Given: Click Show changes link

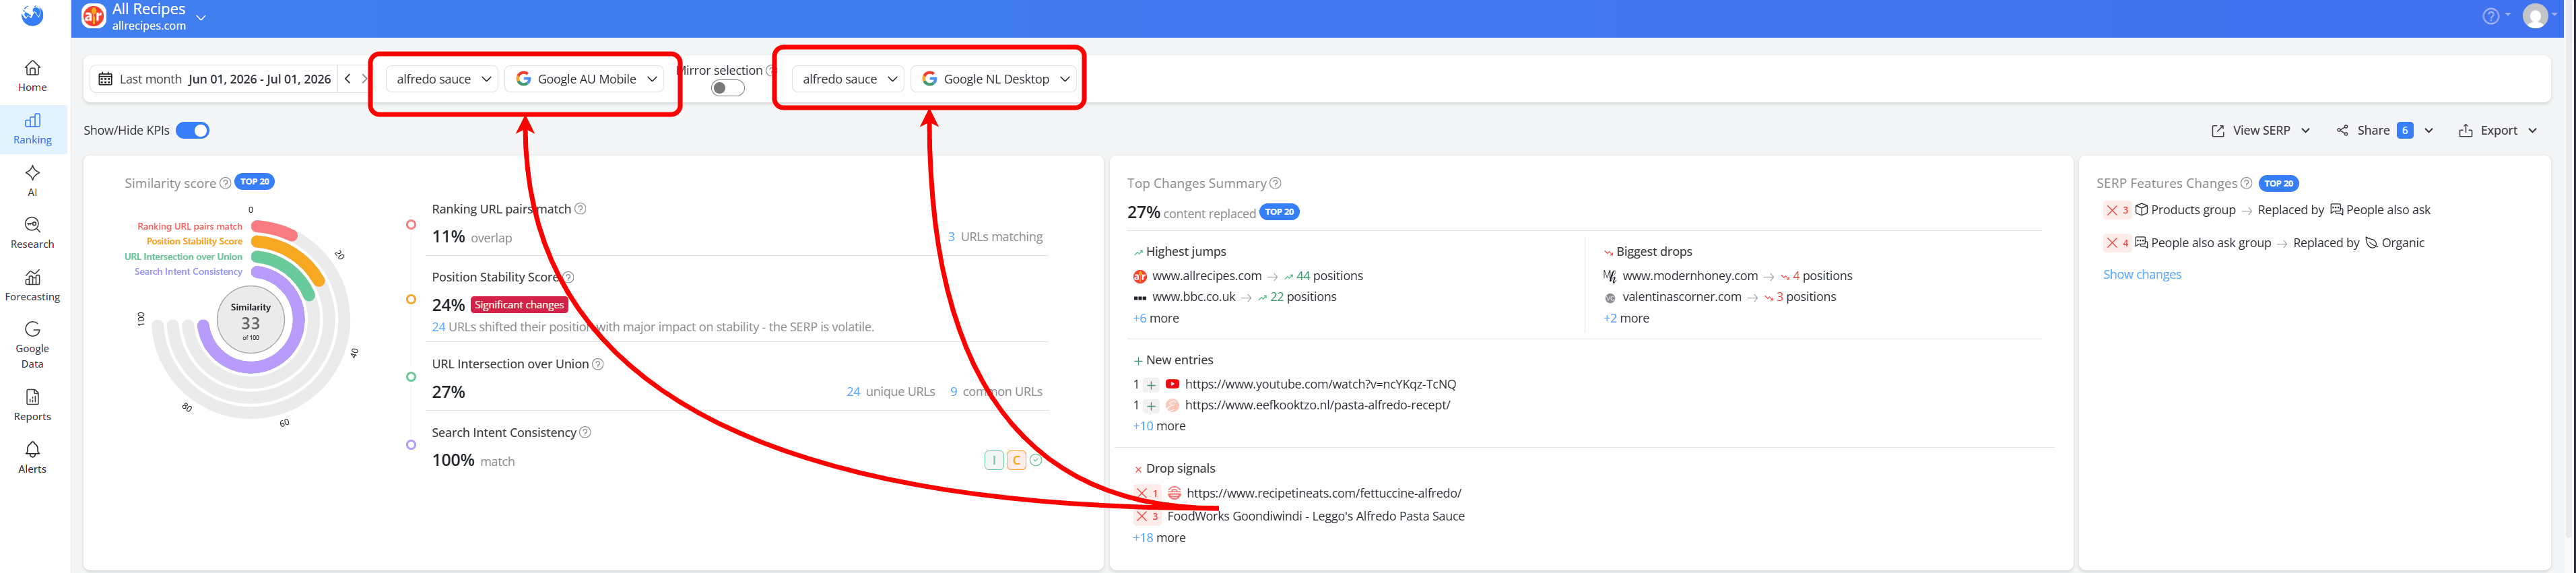Looking at the screenshot, I should click(2142, 274).
